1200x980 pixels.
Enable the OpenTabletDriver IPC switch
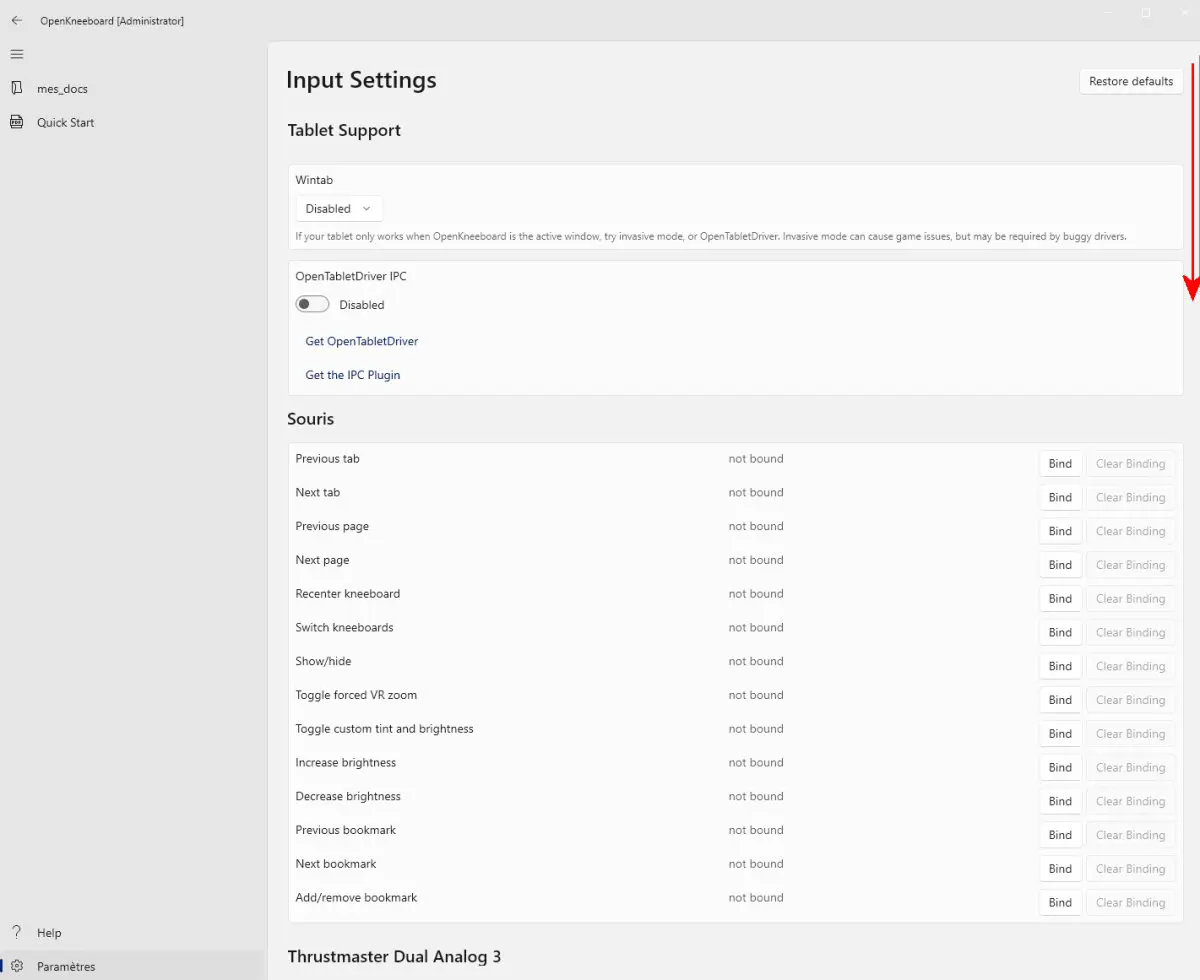tap(312, 304)
